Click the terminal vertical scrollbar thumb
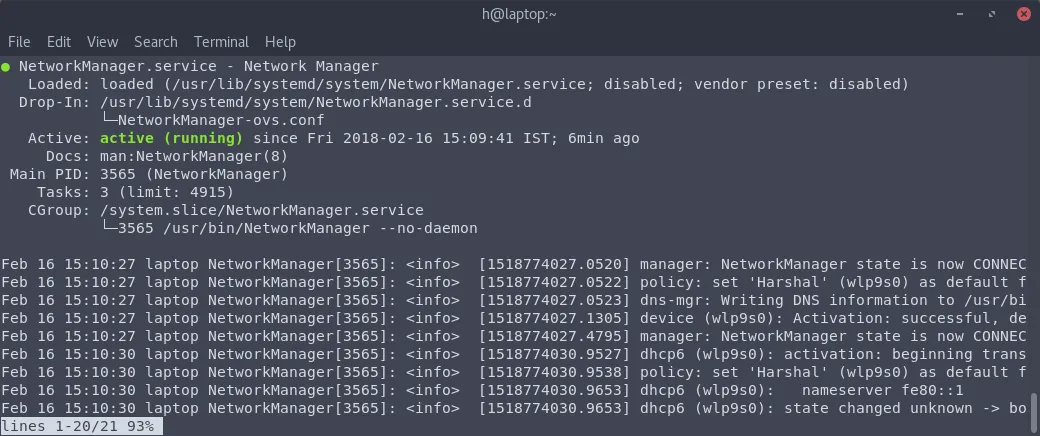Viewport: 1040px width, 436px height. [1033, 405]
